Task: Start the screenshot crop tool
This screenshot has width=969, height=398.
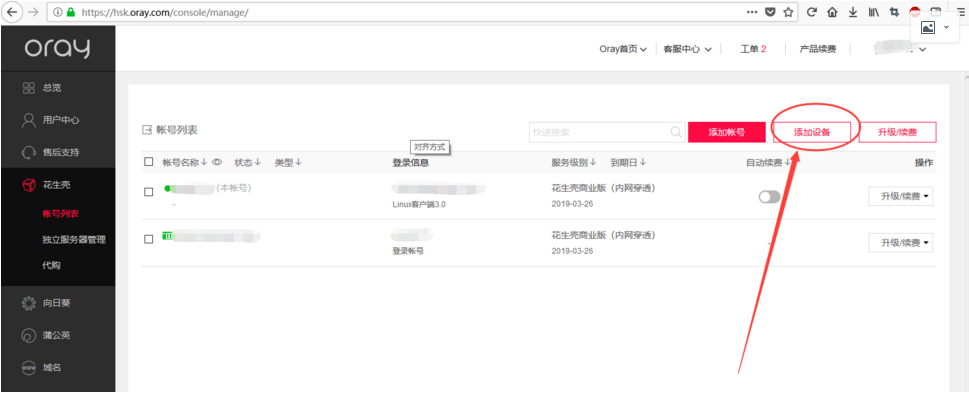Action: [x=894, y=12]
